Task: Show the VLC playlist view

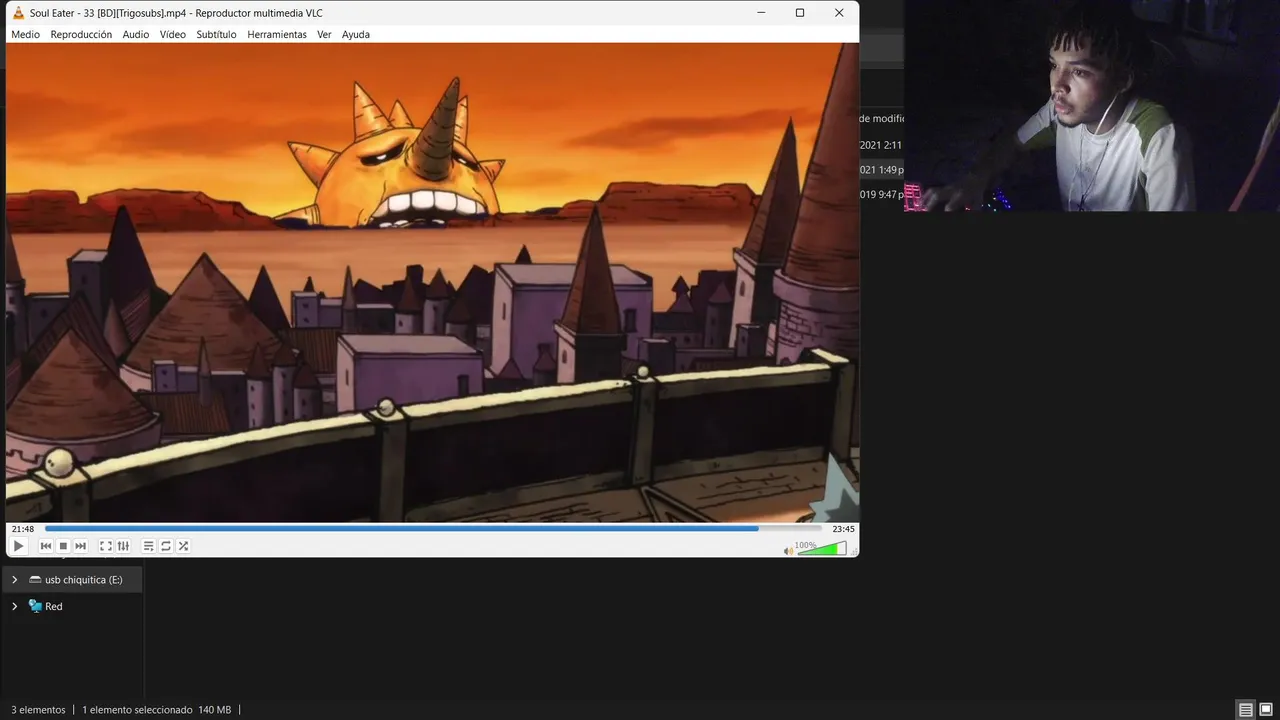Action: [x=148, y=546]
